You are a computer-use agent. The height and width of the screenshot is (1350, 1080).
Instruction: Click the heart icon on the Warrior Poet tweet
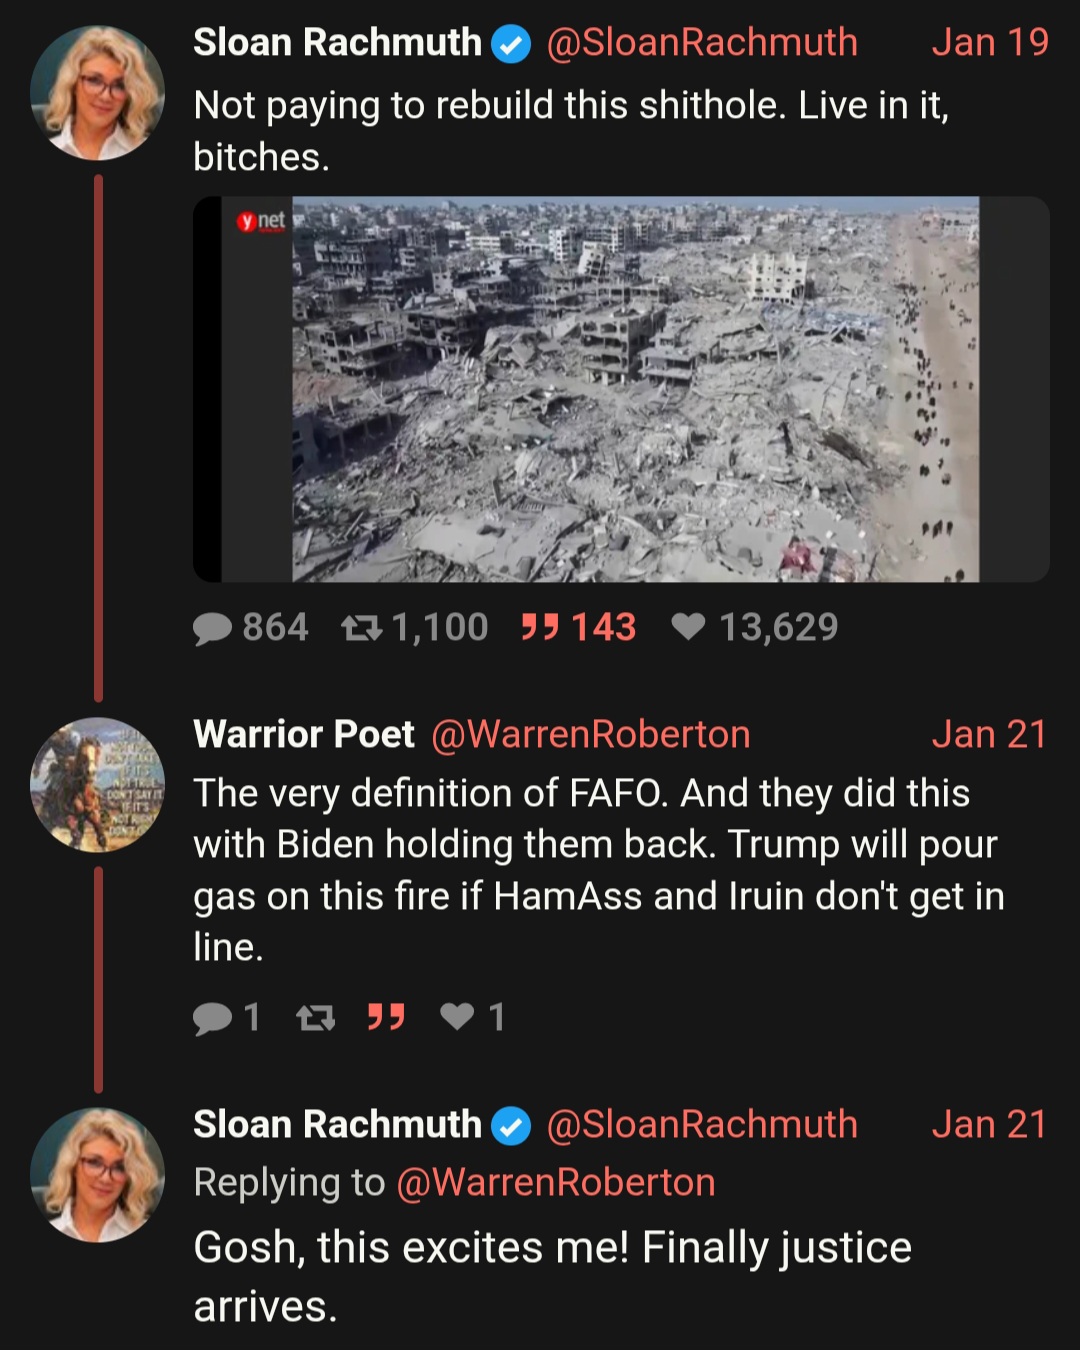click(x=458, y=1016)
